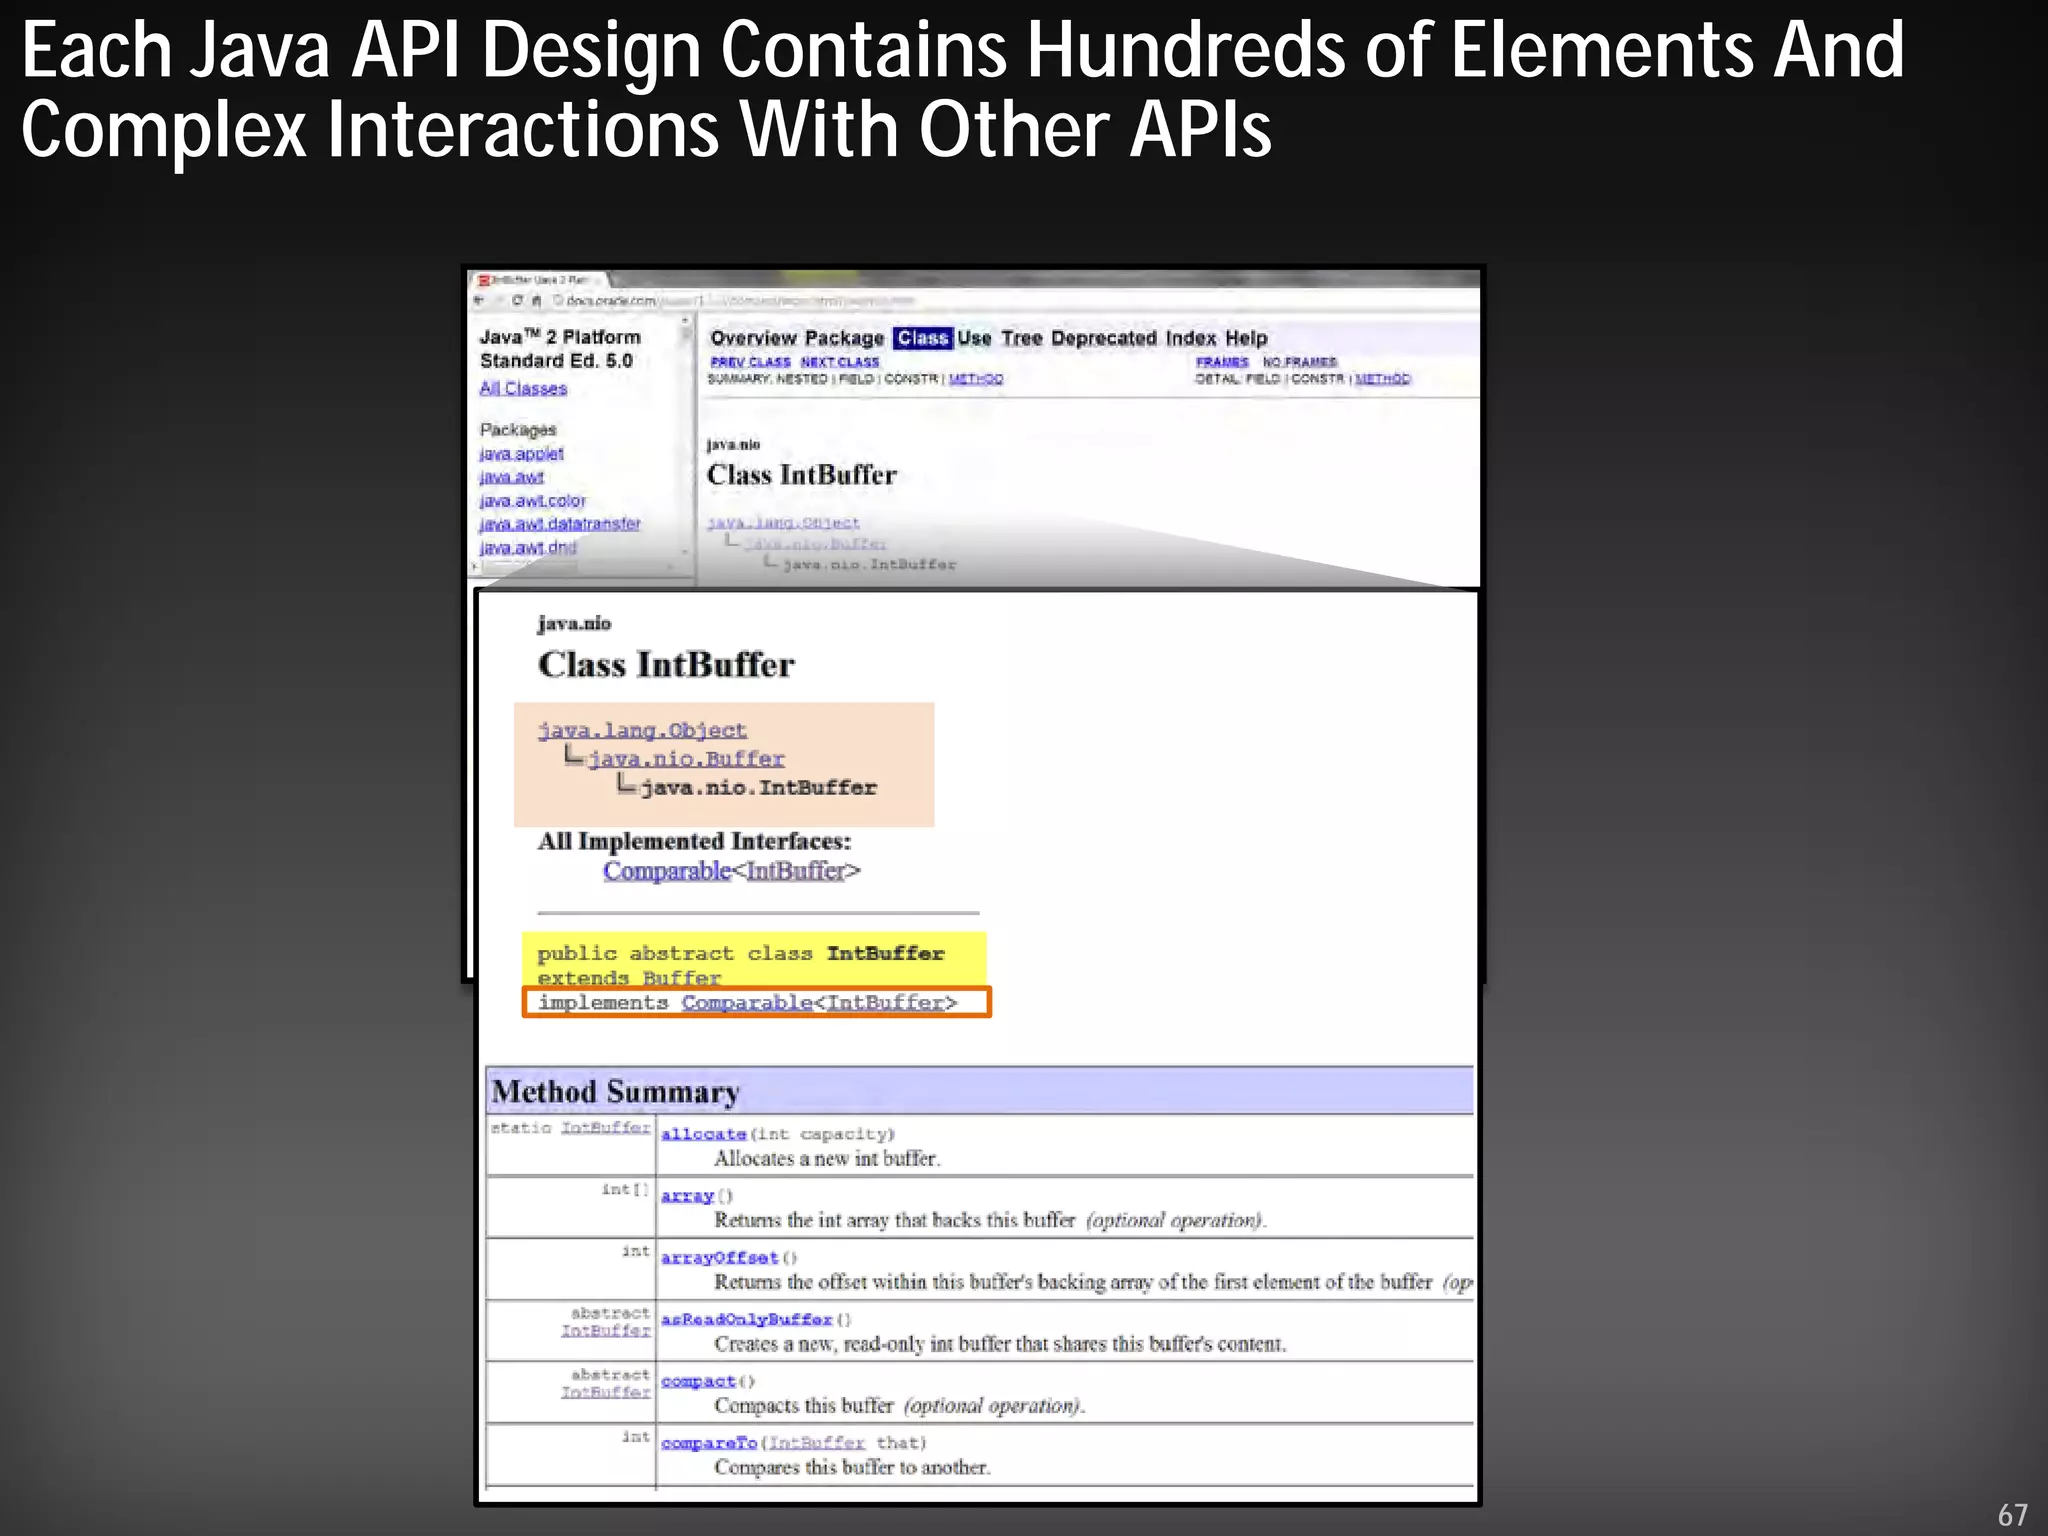Screen dimensions: 2048x1536
Task: Open the Tree navigation item
Action: (x=1021, y=338)
